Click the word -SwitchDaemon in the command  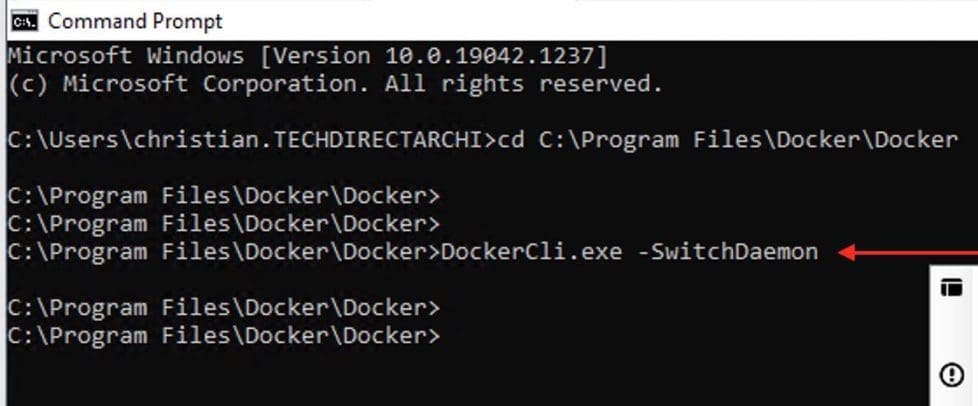coord(727,252)
